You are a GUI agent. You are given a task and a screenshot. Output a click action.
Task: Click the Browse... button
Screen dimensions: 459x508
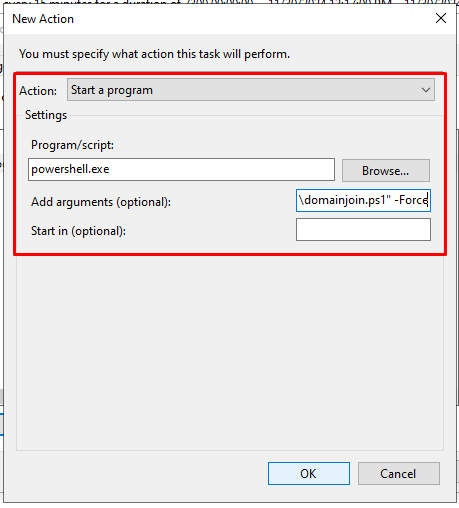(x=386, y=170)
